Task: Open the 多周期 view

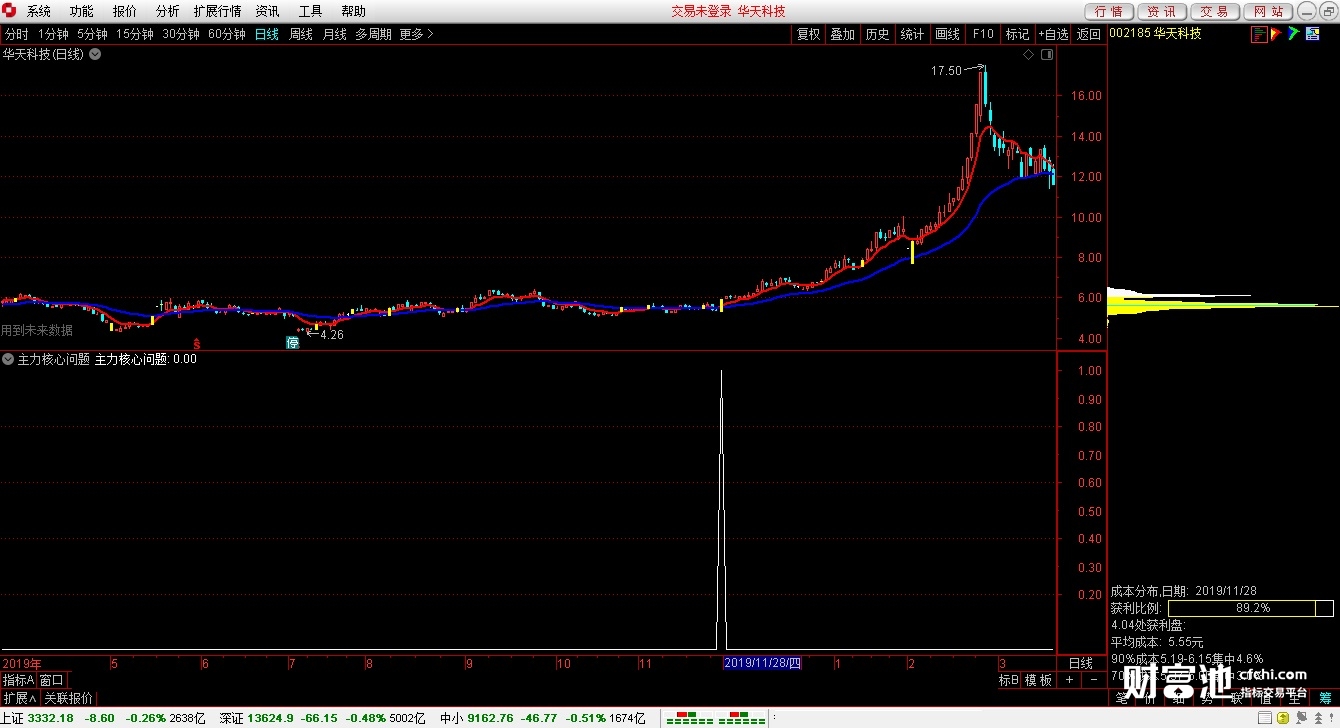Action: tap(373, 34)
